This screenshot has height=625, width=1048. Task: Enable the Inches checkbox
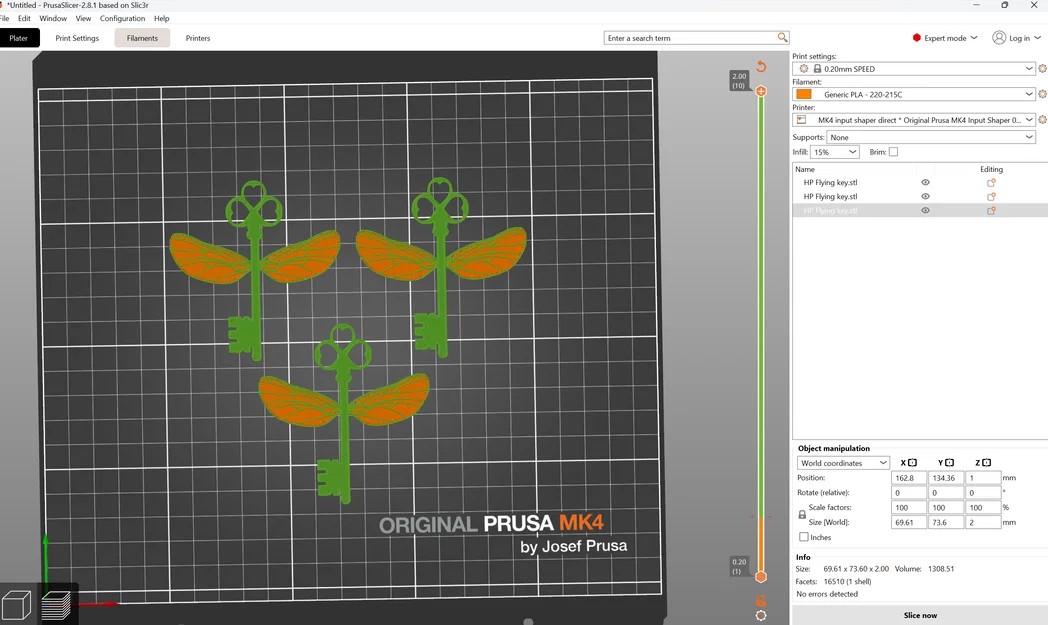click(x=803, y=537)
